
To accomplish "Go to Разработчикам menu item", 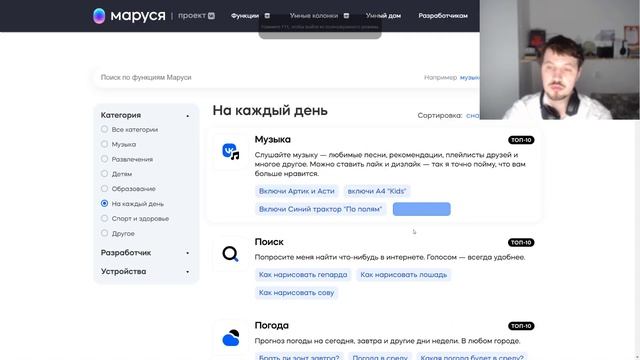I will (x=443, y=16).
